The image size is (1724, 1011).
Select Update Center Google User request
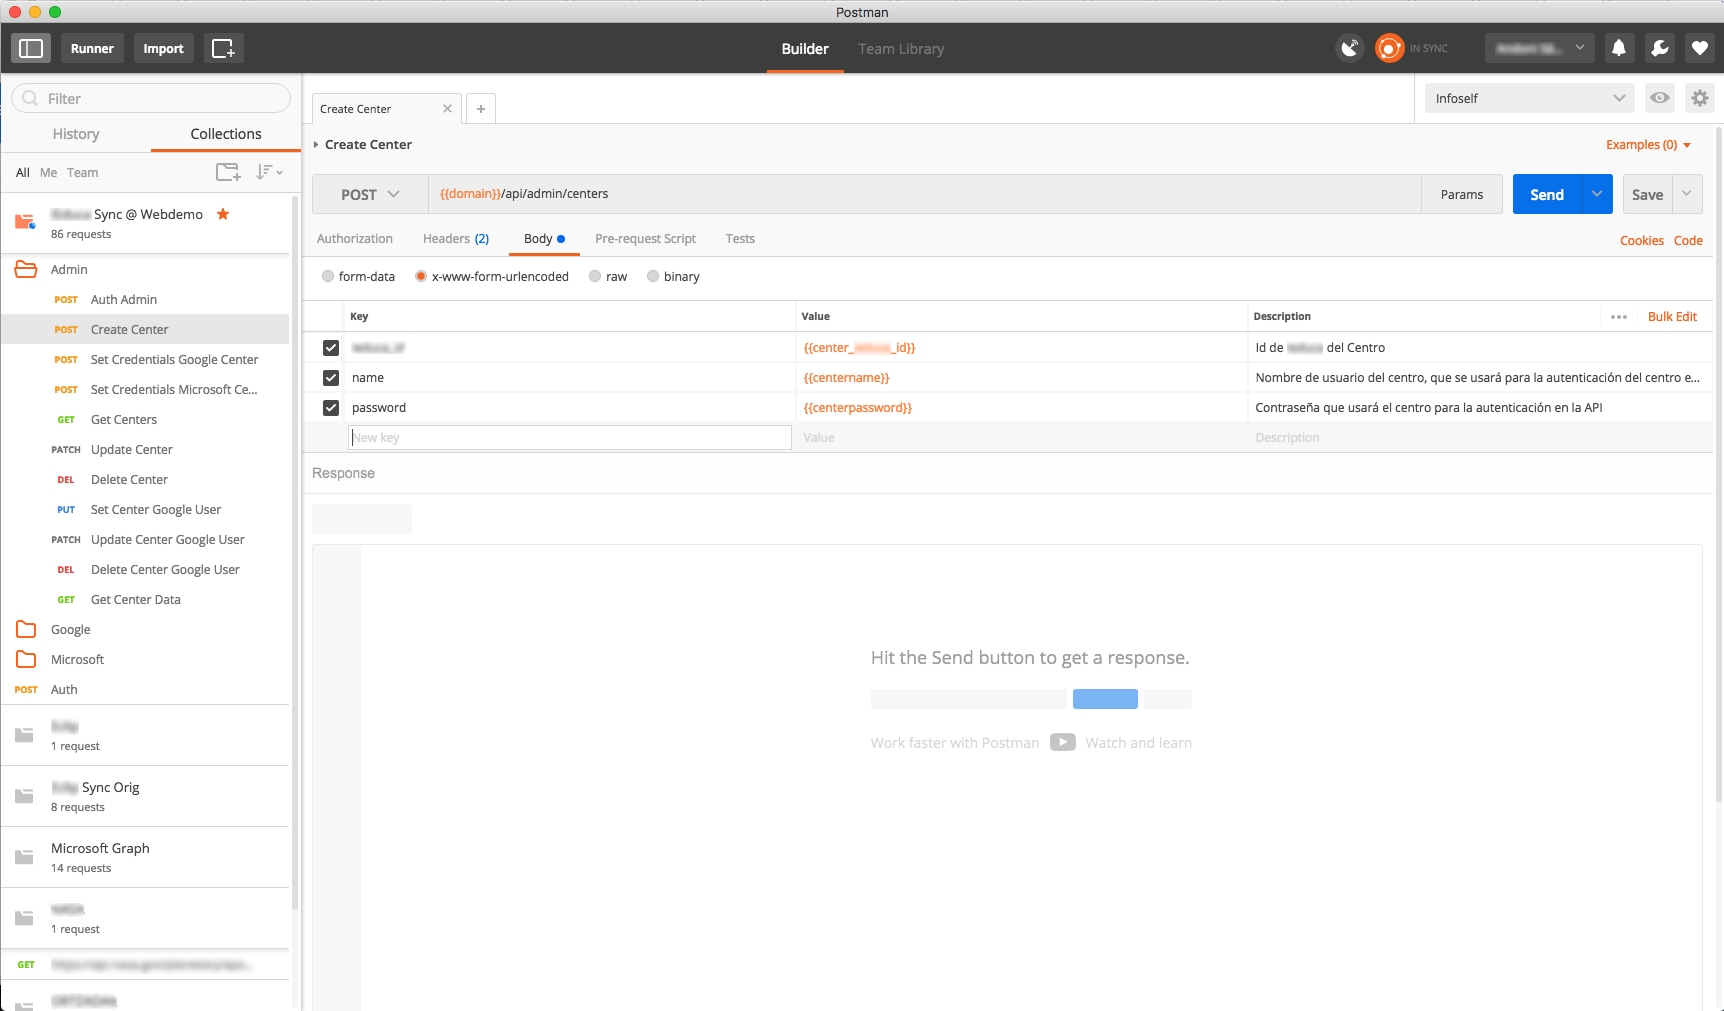(145, 539)
